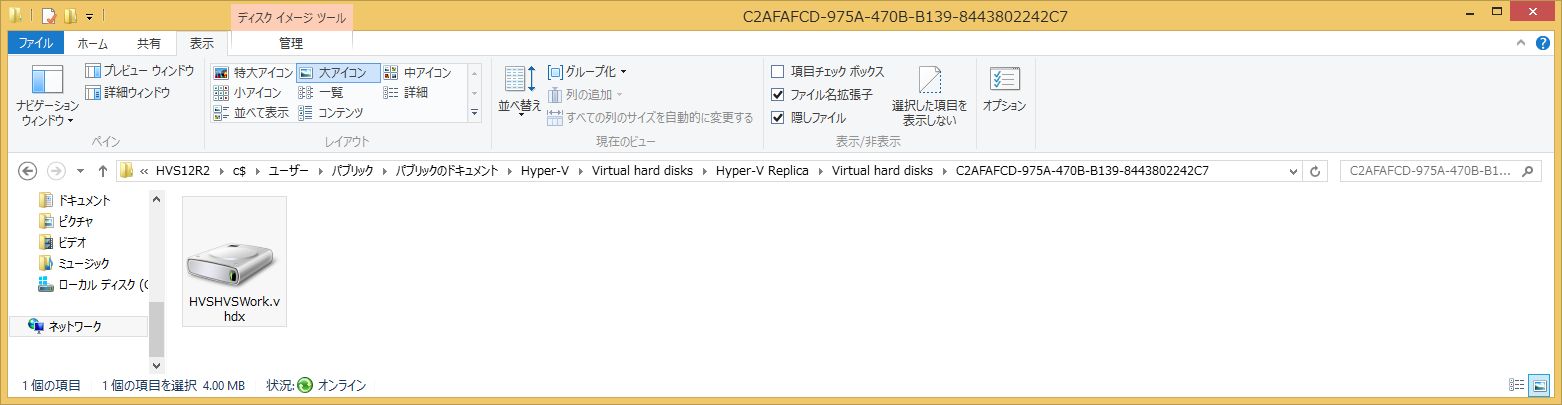Navigate to Hyper-V in the breadcrumb
1562x405 pixels.
click(545, 171)
